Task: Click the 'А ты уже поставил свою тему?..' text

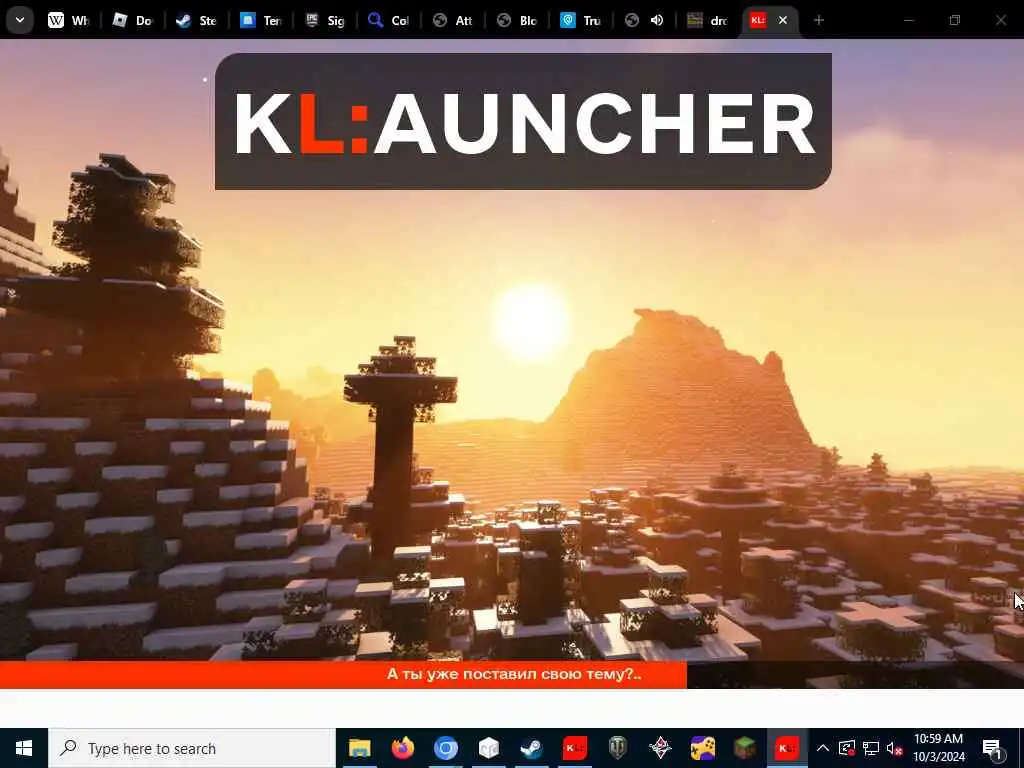Action: coord(514,674)
